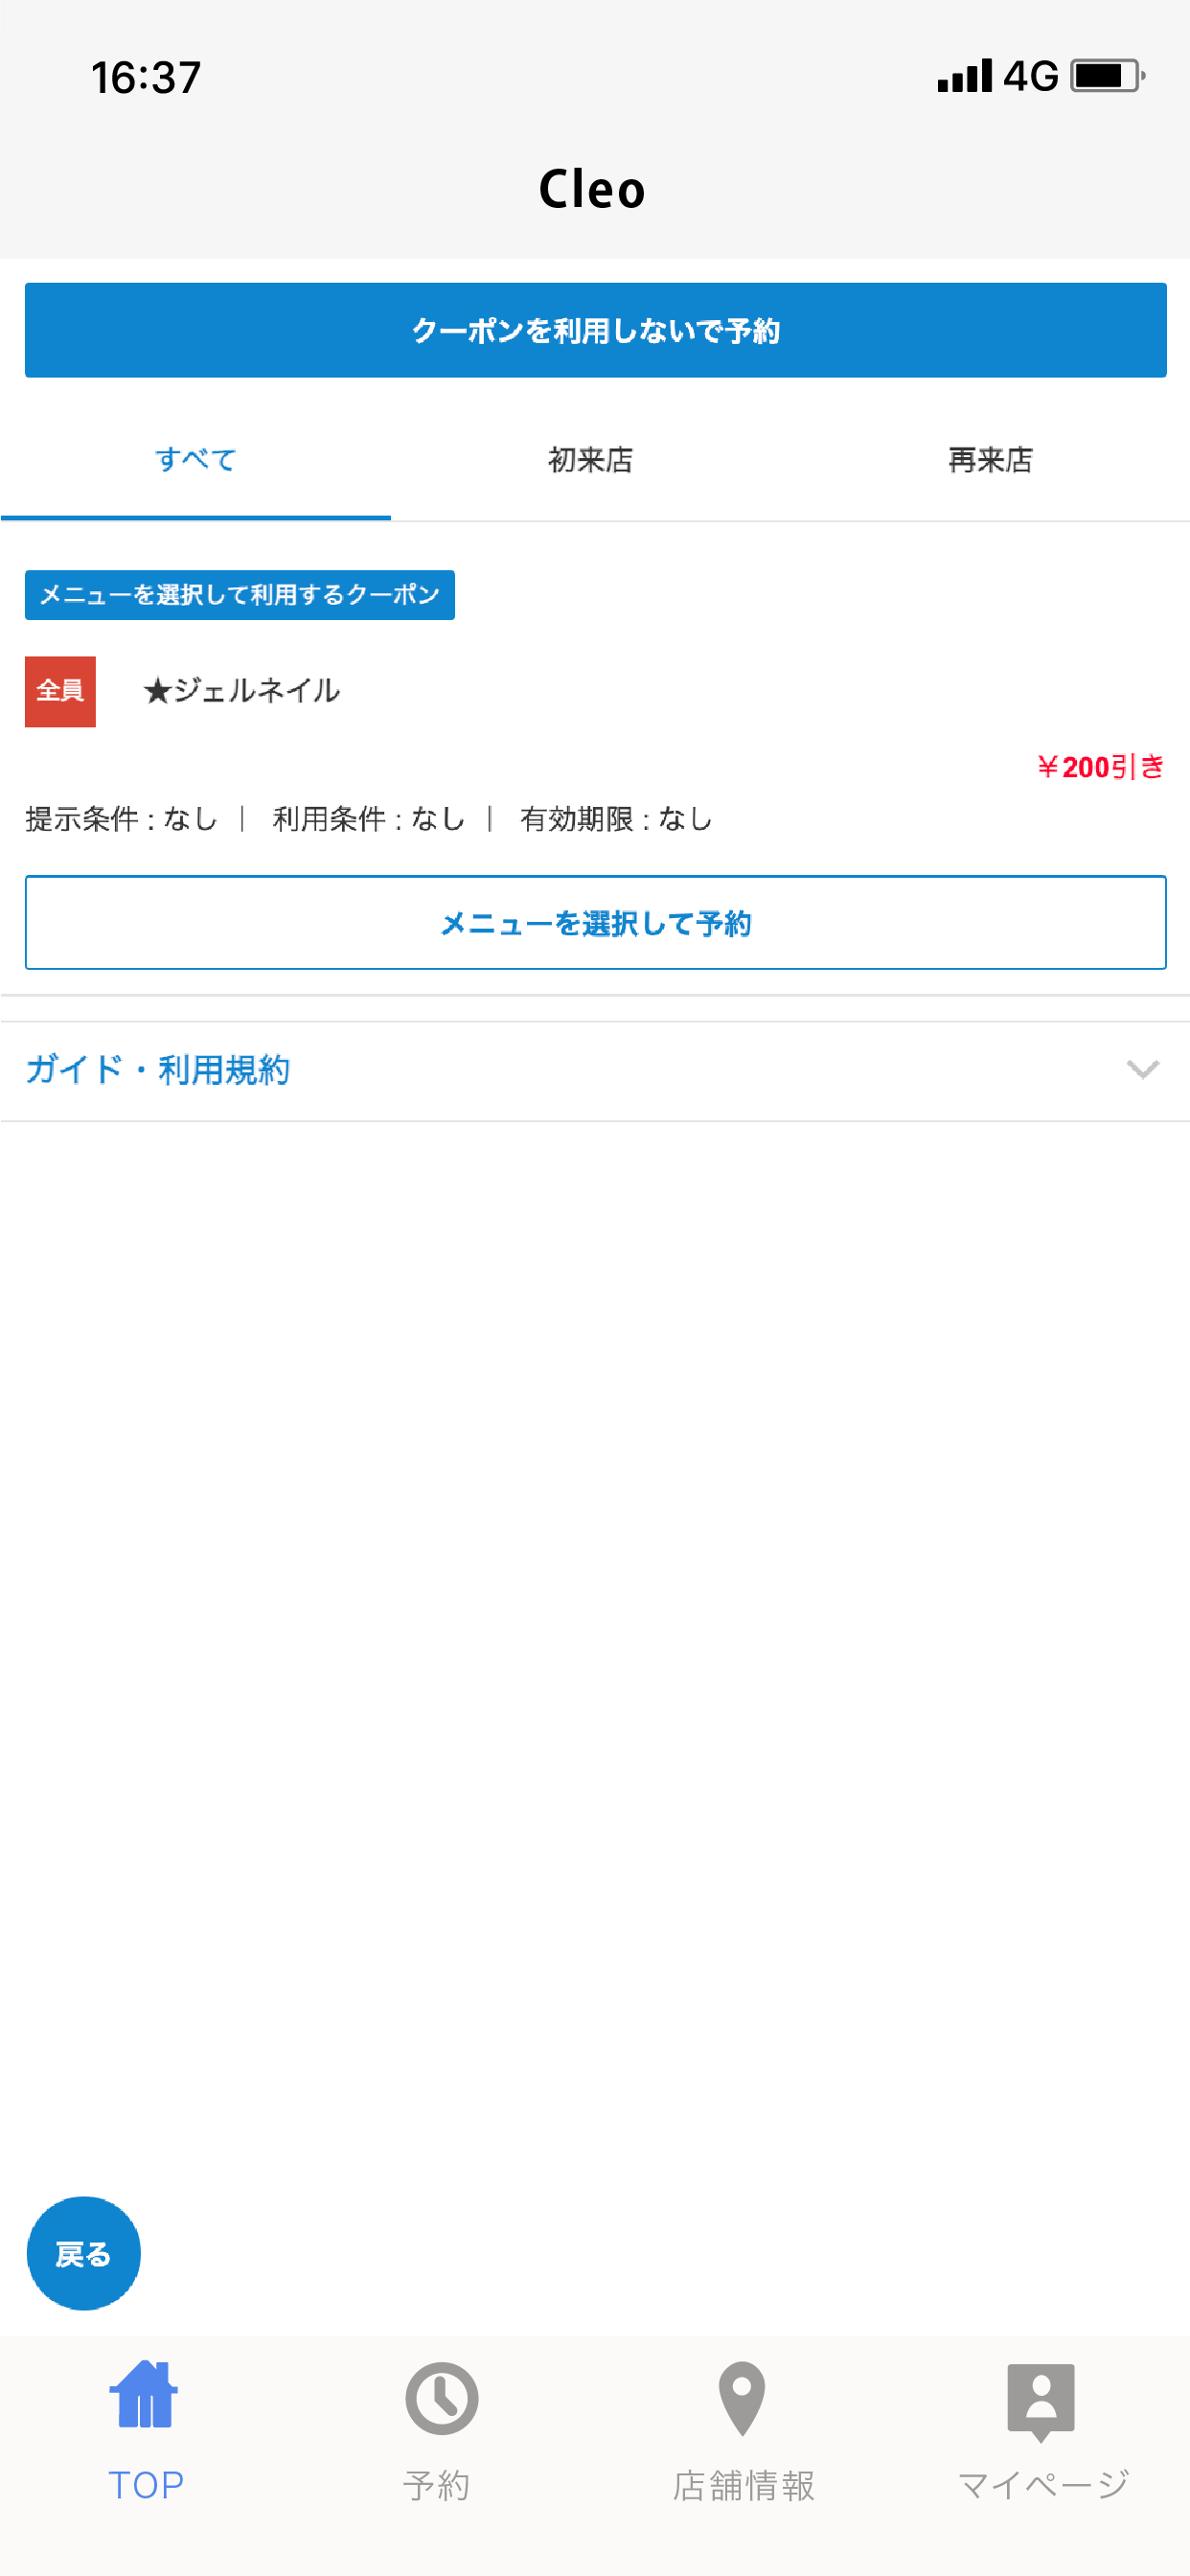Tap the cellular signal bars icon
Viewport: 1190px width, 2576px height.
pos(964,76)
